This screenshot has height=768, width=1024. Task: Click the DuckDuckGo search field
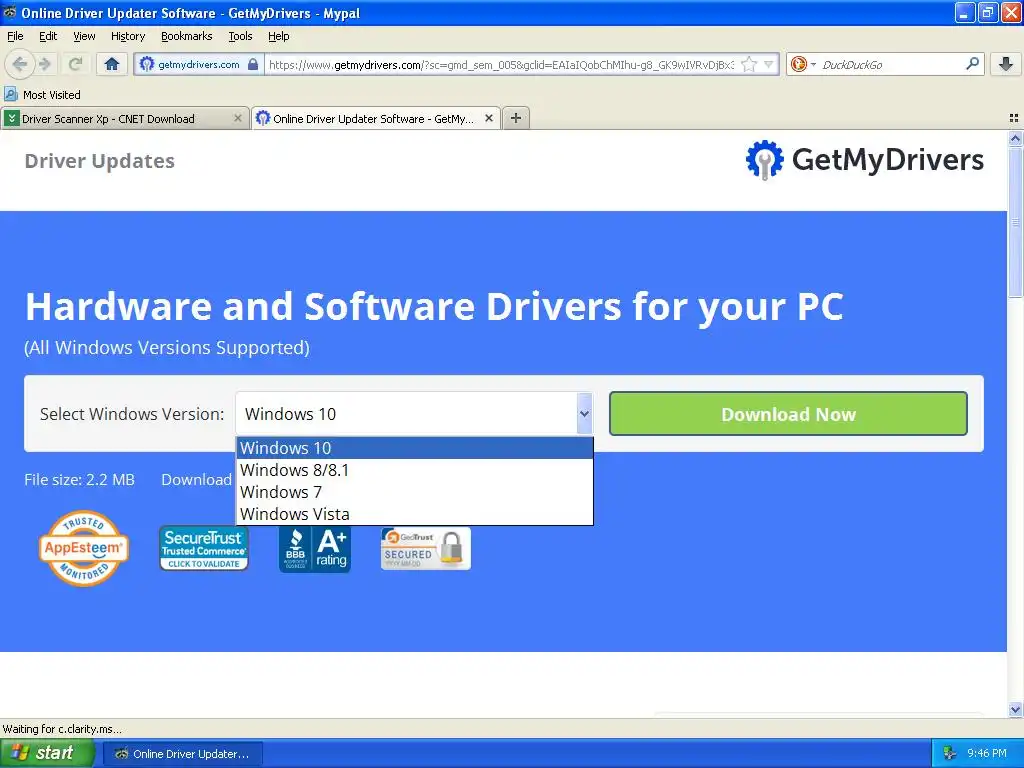[889, 64]
